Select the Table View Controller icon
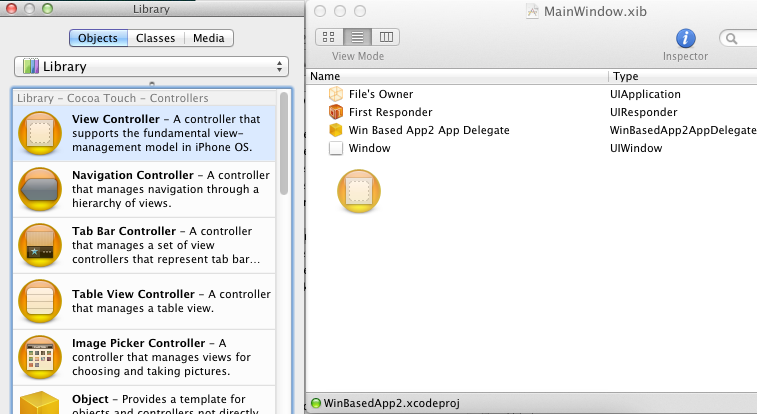The width and height of the screenshot is (757, 414). pos(40,301)
